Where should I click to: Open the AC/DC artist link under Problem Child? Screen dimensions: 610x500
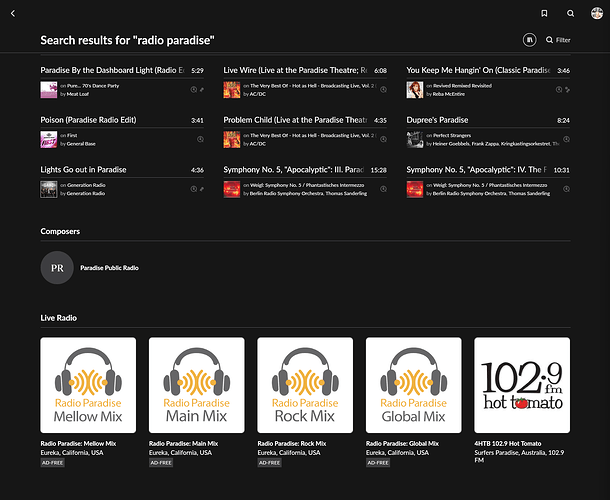pyautogui.click(x=258, y=144)
